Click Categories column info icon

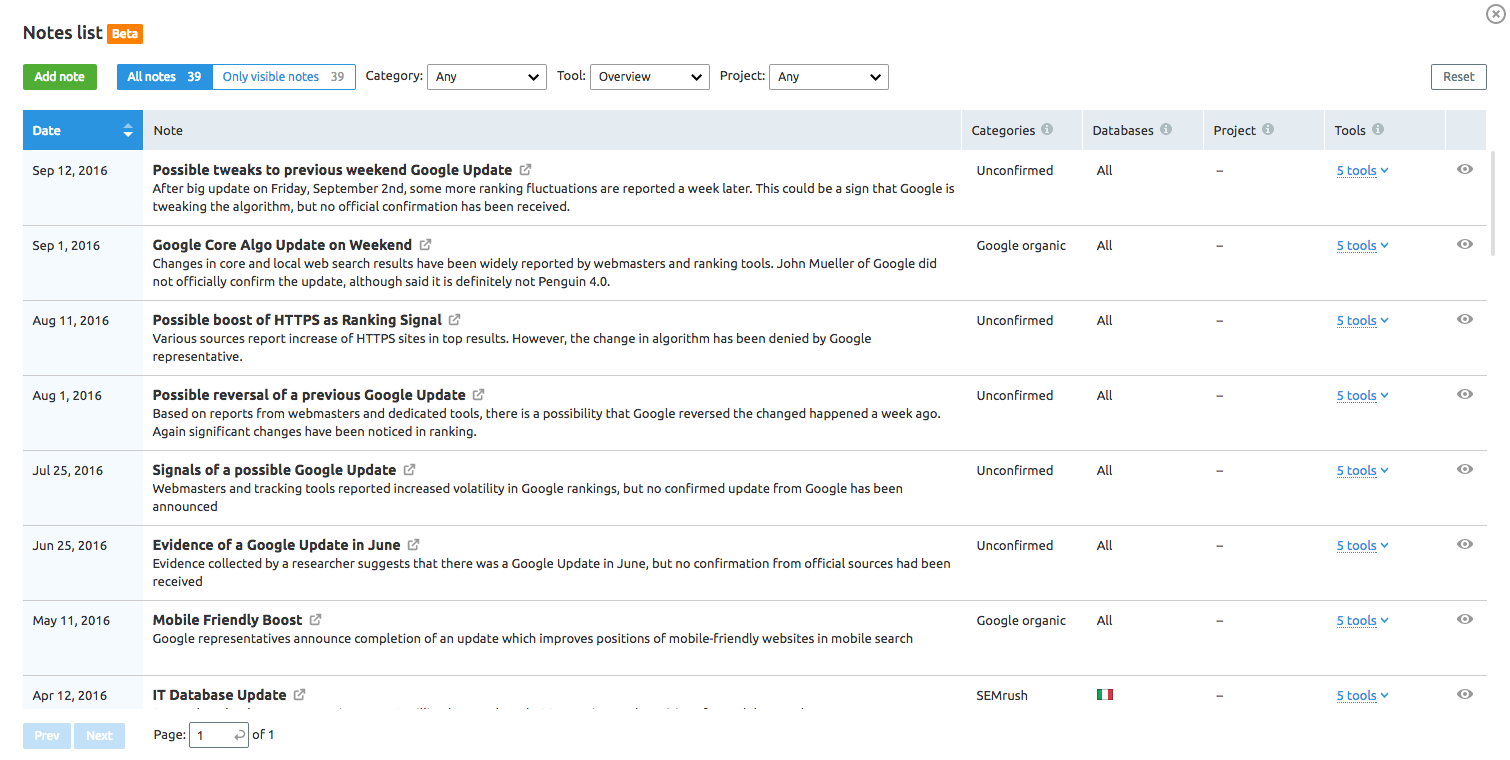coord(1047,130)
